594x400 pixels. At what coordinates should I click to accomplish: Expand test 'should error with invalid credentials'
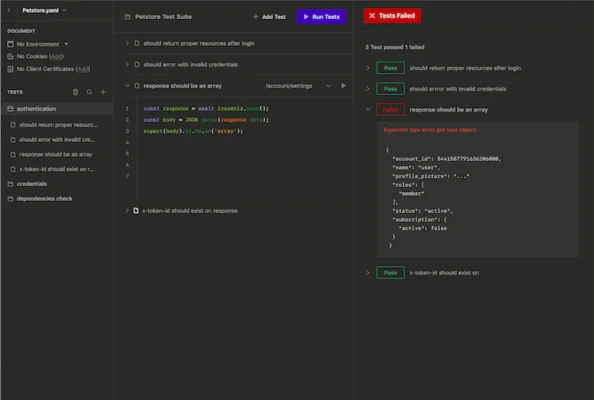(x=127, y=64)
